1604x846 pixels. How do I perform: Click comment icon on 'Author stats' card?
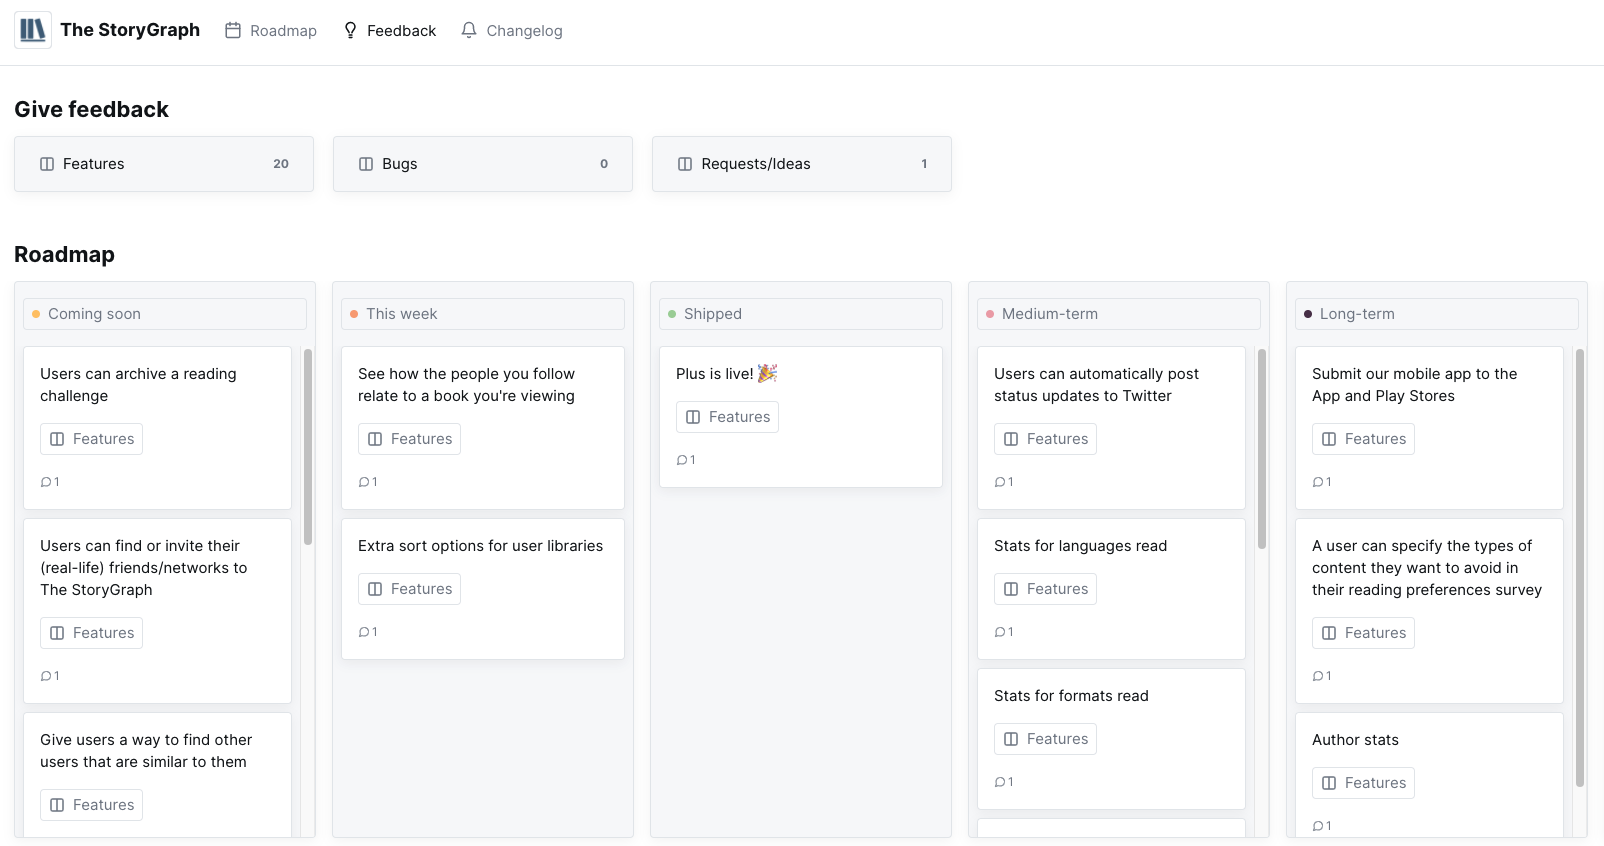click(x=1318, y=826)
